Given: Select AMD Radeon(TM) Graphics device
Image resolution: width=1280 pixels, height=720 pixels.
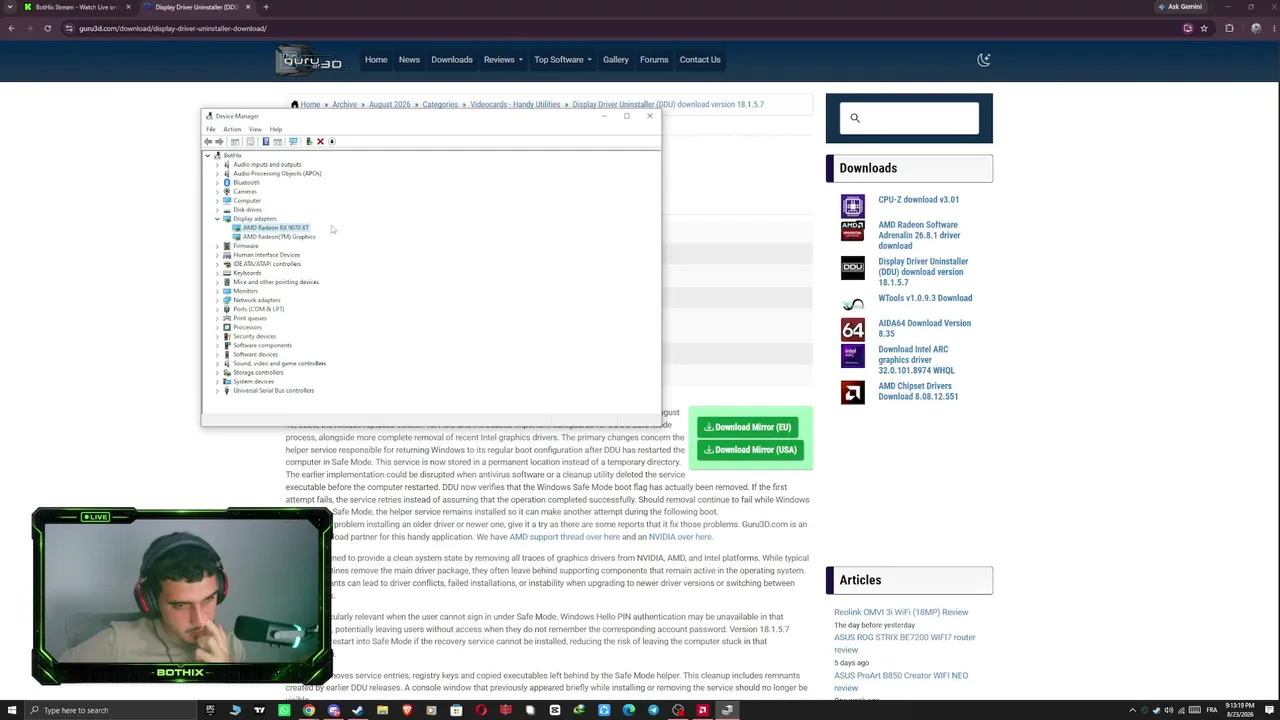Looking at the screenshot, I should pos(279,237).
